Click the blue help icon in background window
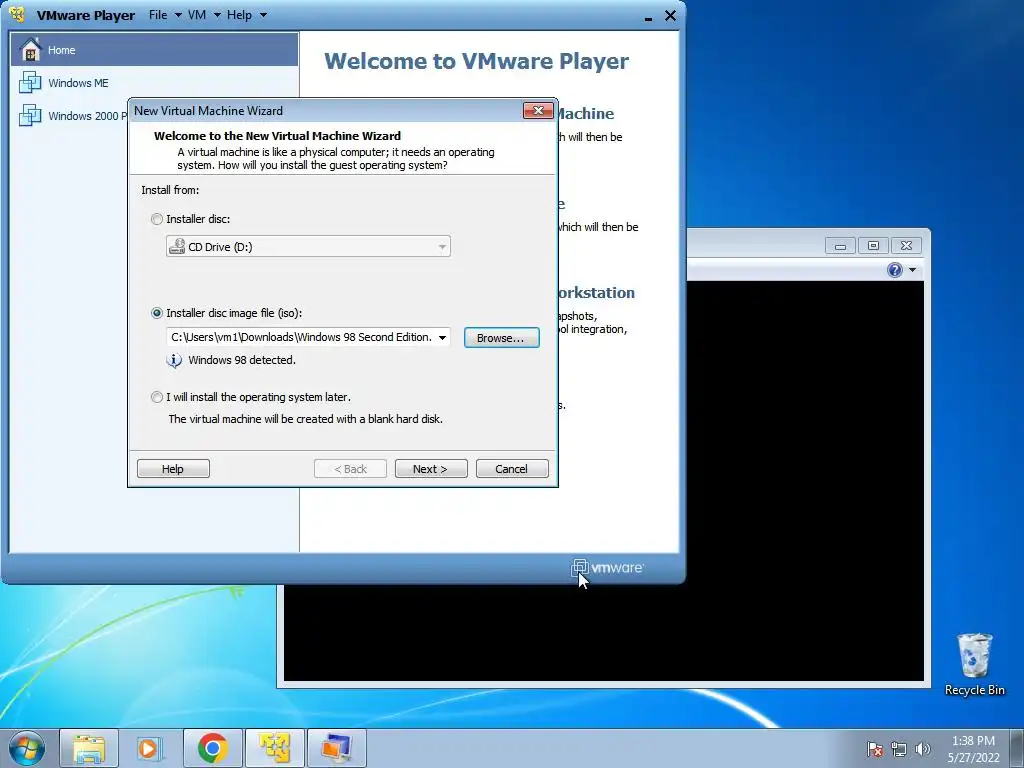The image size is (1024, 768). pos(895,270)
